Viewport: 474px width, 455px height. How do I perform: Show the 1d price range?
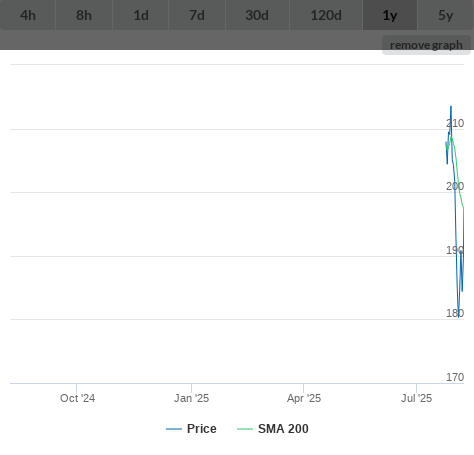click(141, 15)
